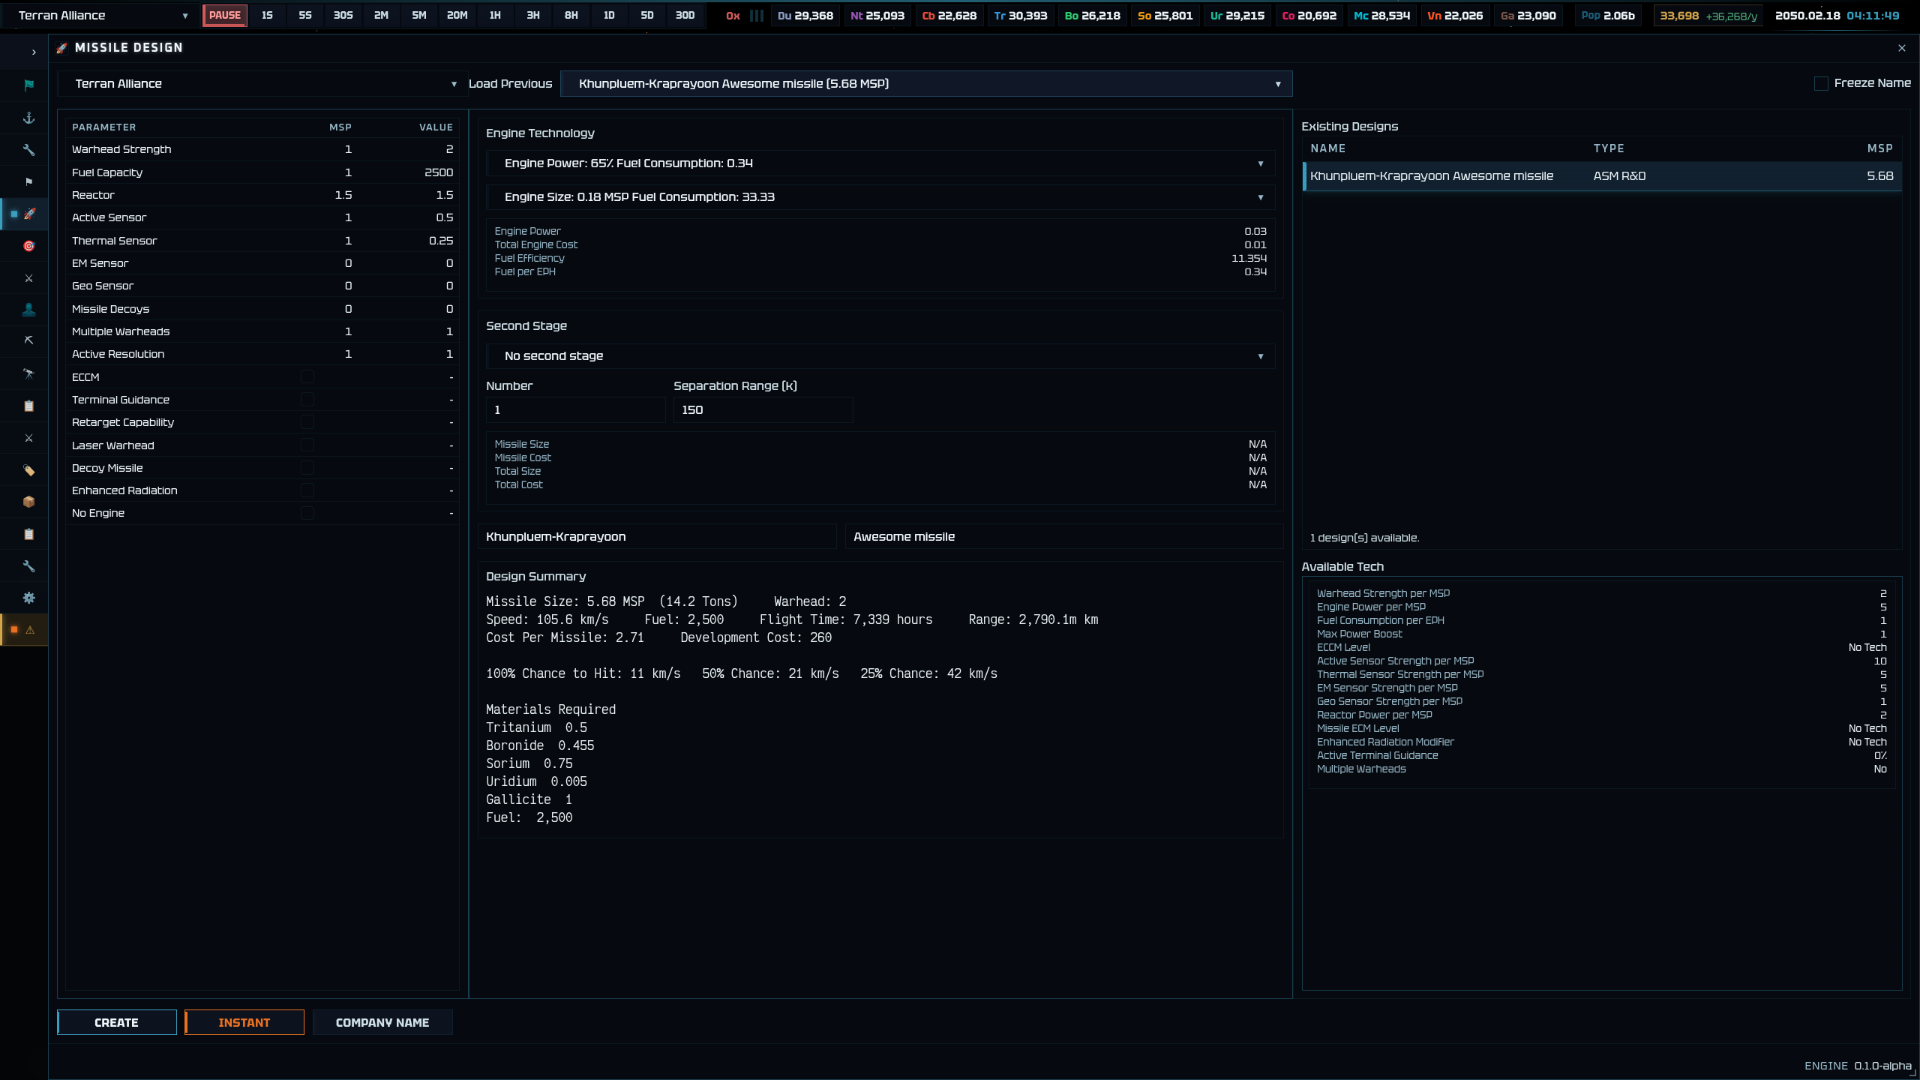Open the No second stage dropdown

tap(880, 356)
